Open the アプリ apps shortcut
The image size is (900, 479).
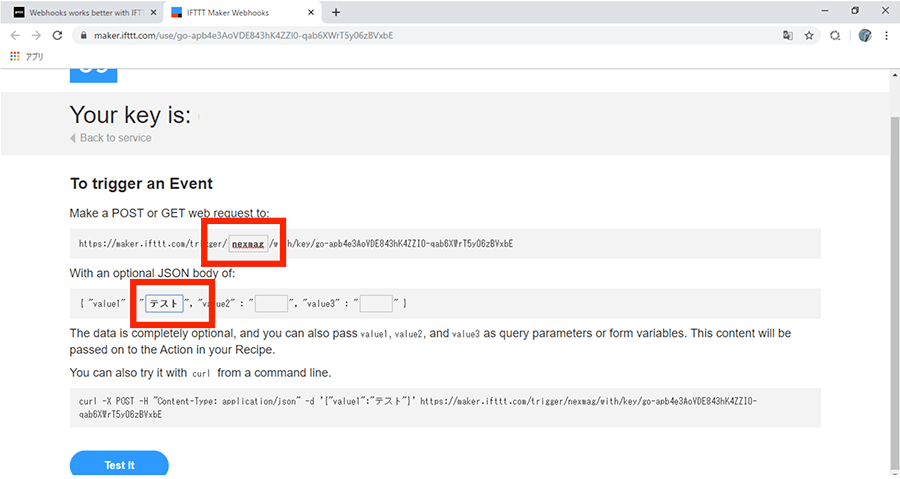27,56
